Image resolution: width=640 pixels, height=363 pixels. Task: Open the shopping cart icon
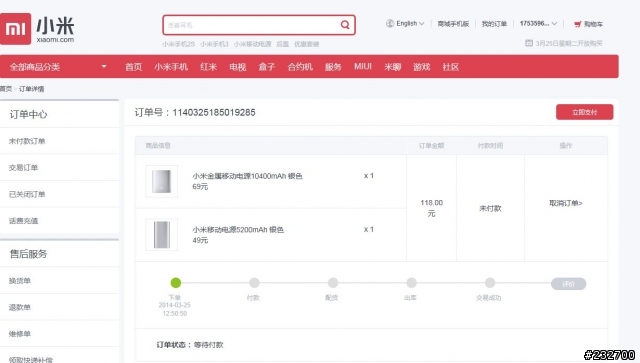[x=577, y=24]
